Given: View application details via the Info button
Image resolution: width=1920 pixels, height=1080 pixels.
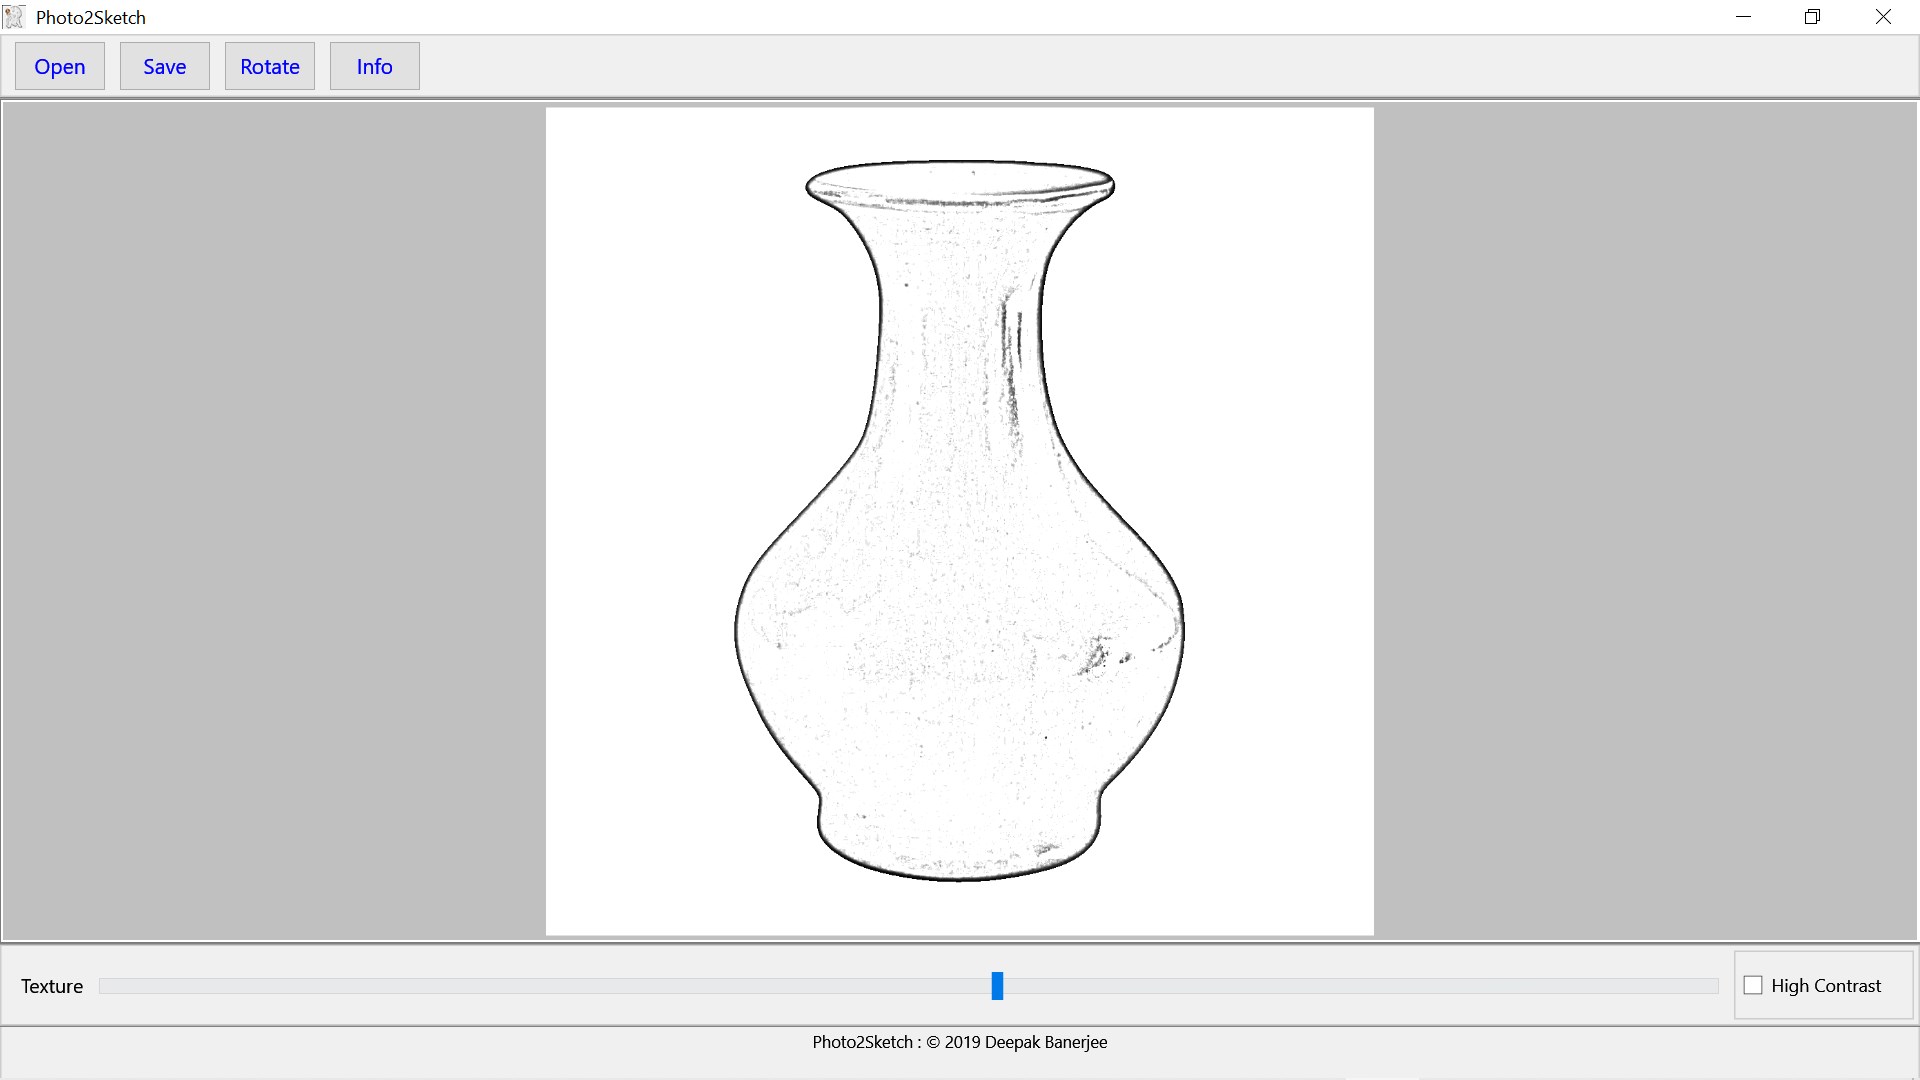Looking at the screenshot, I should pyautogui.click(x=374, y=66).
